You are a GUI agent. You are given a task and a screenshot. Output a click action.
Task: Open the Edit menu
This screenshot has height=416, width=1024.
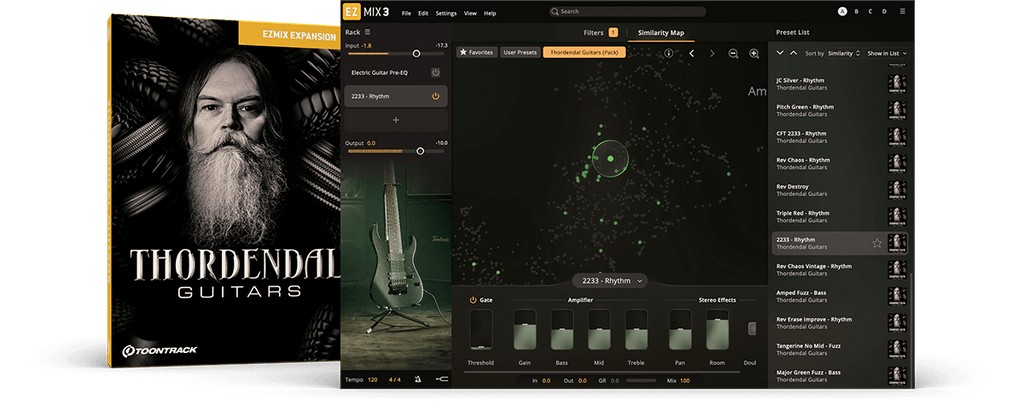click(423, 13)
